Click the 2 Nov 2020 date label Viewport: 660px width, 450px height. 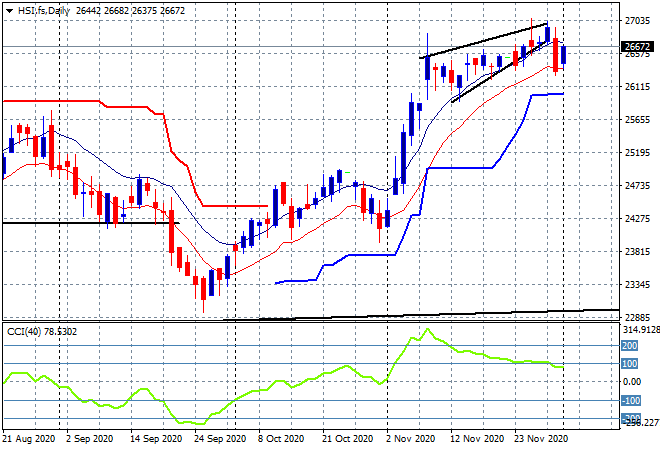pyautogui.click(x=410, y=439)
